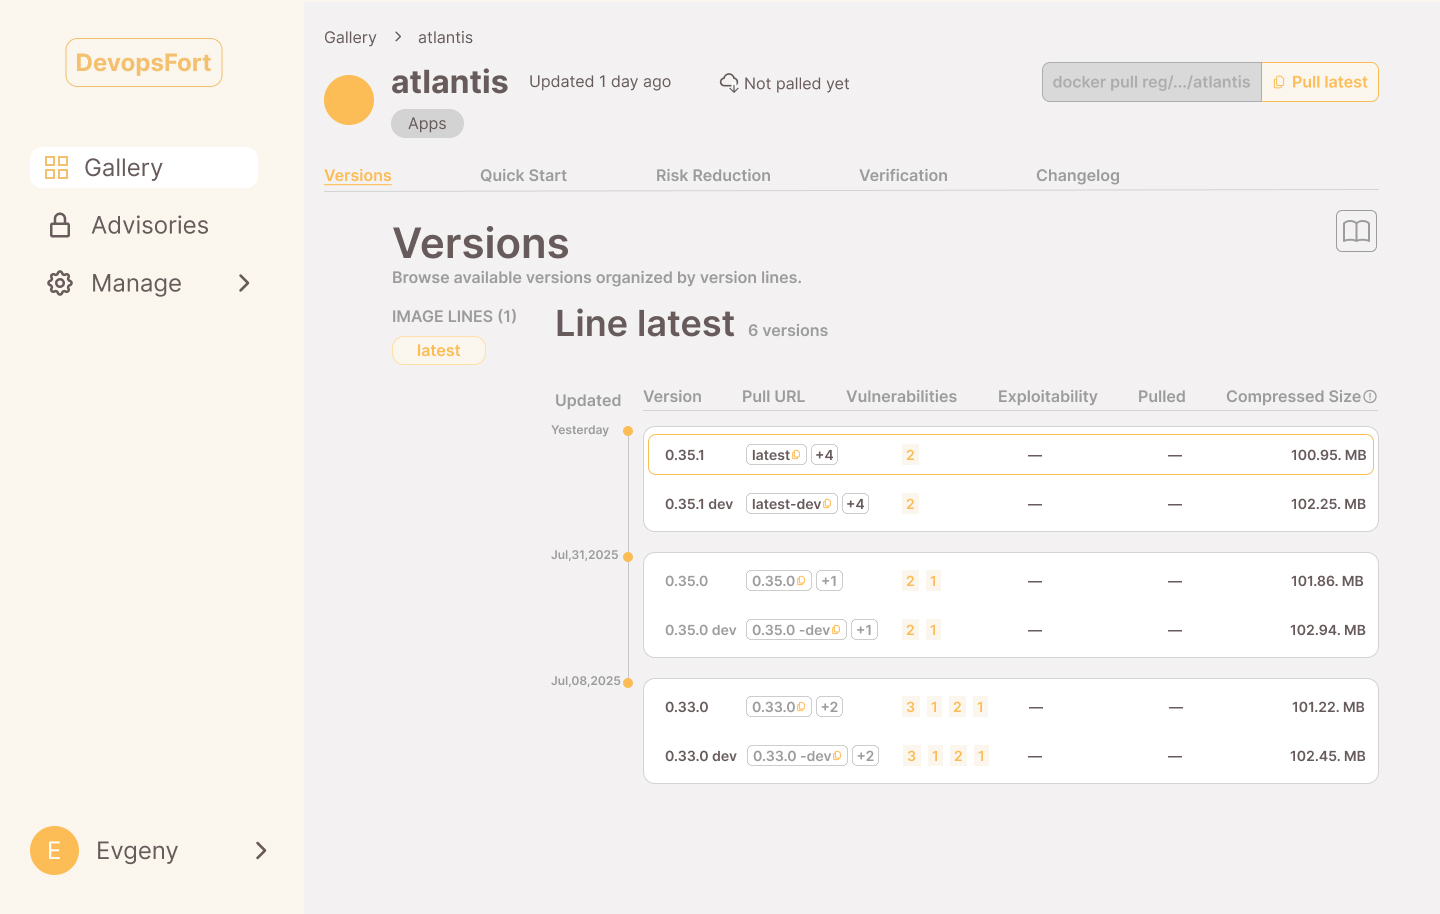Click the info icon beside Compressed Size
Screen dimensions: 1440x914
tap(1370, 397)
